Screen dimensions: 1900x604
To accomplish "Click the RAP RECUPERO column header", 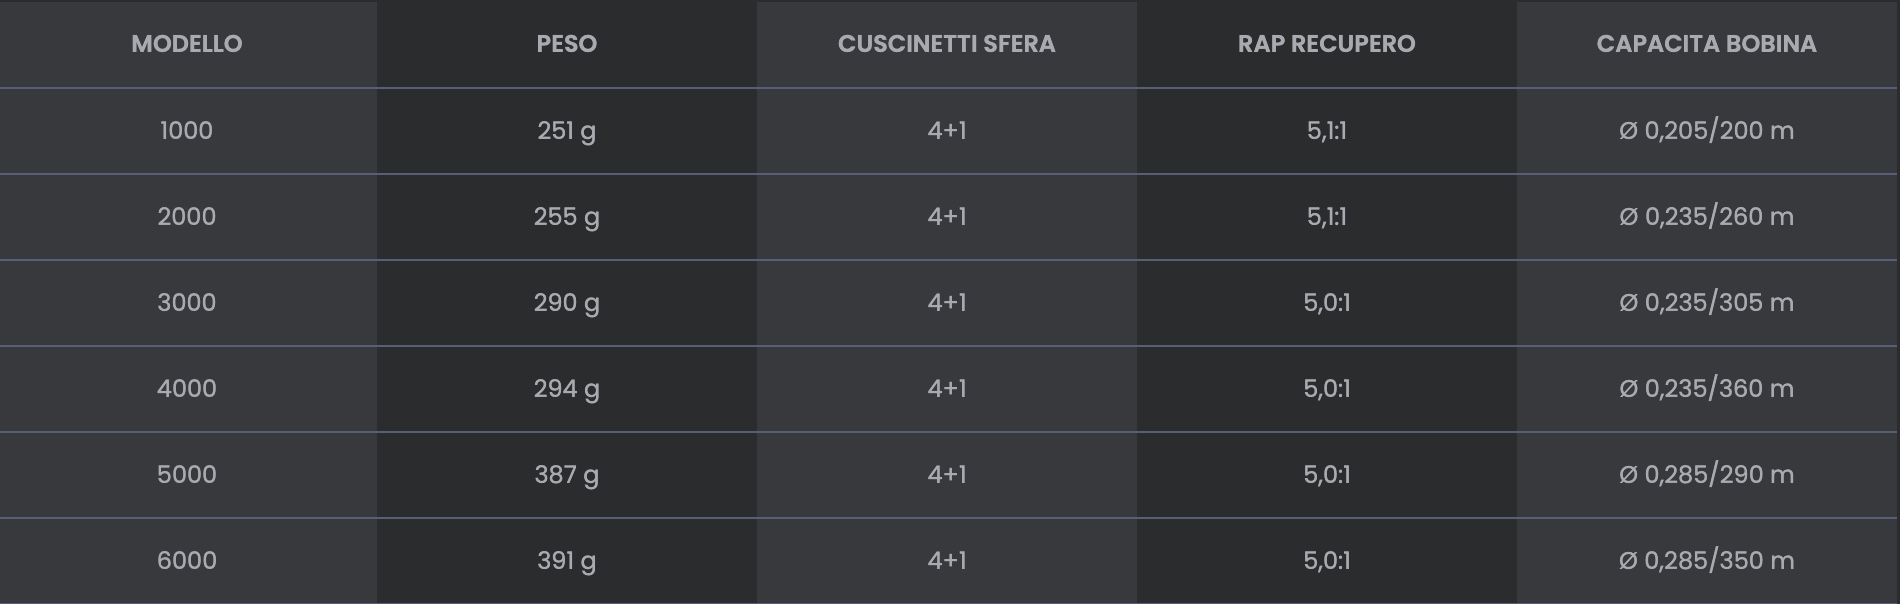I will (x=1326, y=44).
